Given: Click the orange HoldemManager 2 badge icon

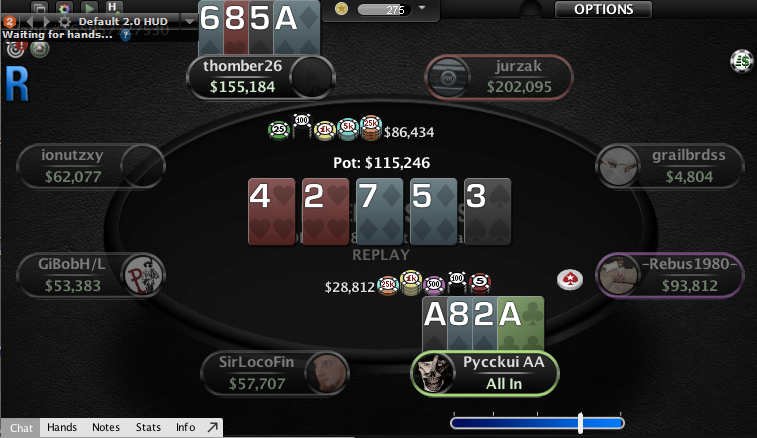Looking at the screenshot, I should pyautogui.click(x=10, y=22).
